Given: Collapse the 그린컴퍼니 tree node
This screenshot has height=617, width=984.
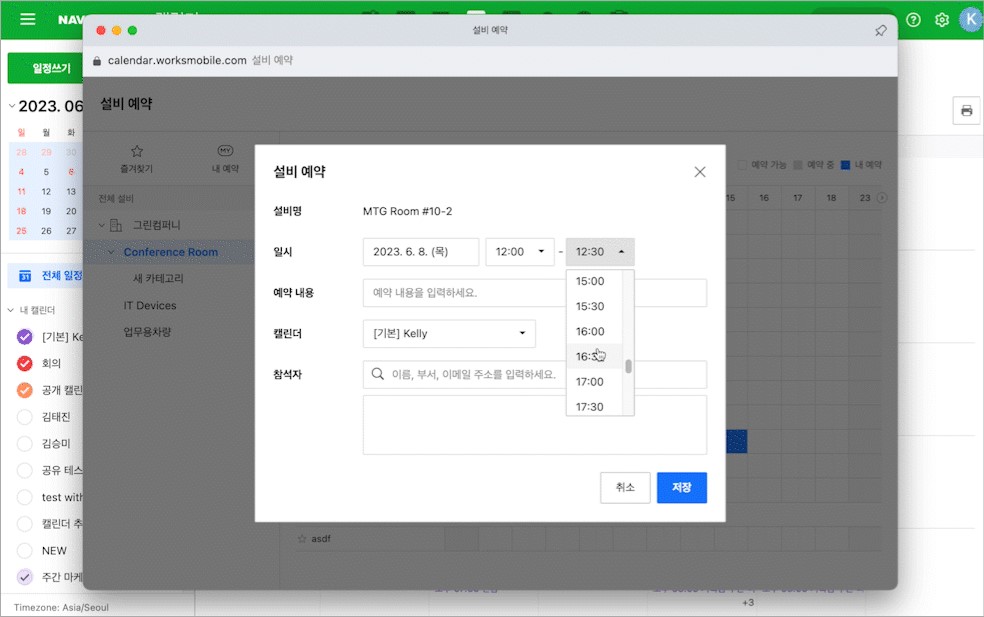Looking at the screenshot, I should pyautogui.click(x=102, y=225).
